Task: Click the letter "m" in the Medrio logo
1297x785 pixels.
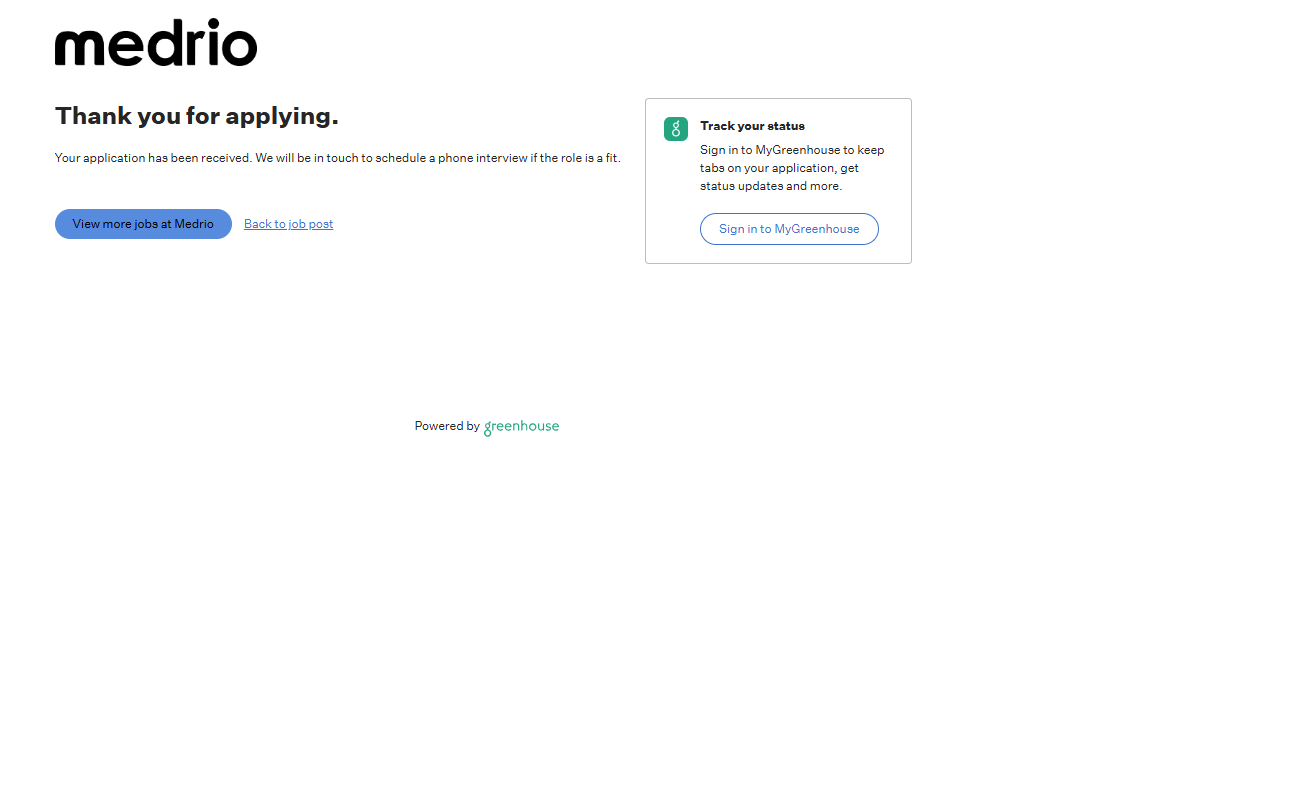Action: tap(77, 48)
